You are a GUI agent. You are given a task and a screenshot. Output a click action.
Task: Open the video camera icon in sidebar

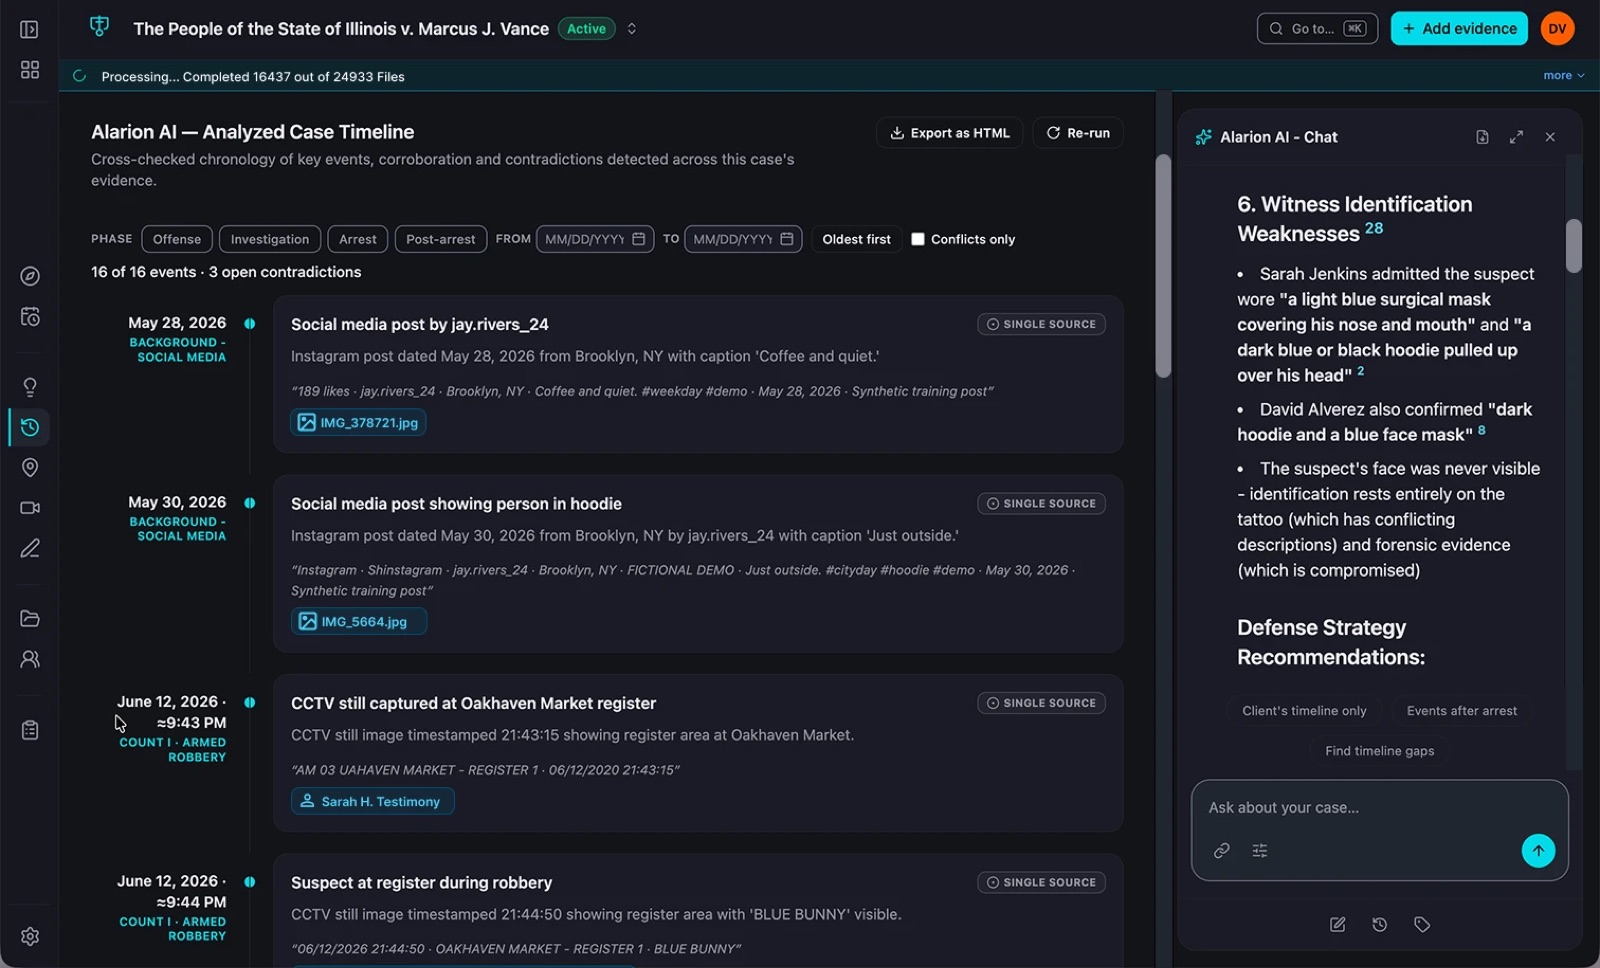point(30,508)
